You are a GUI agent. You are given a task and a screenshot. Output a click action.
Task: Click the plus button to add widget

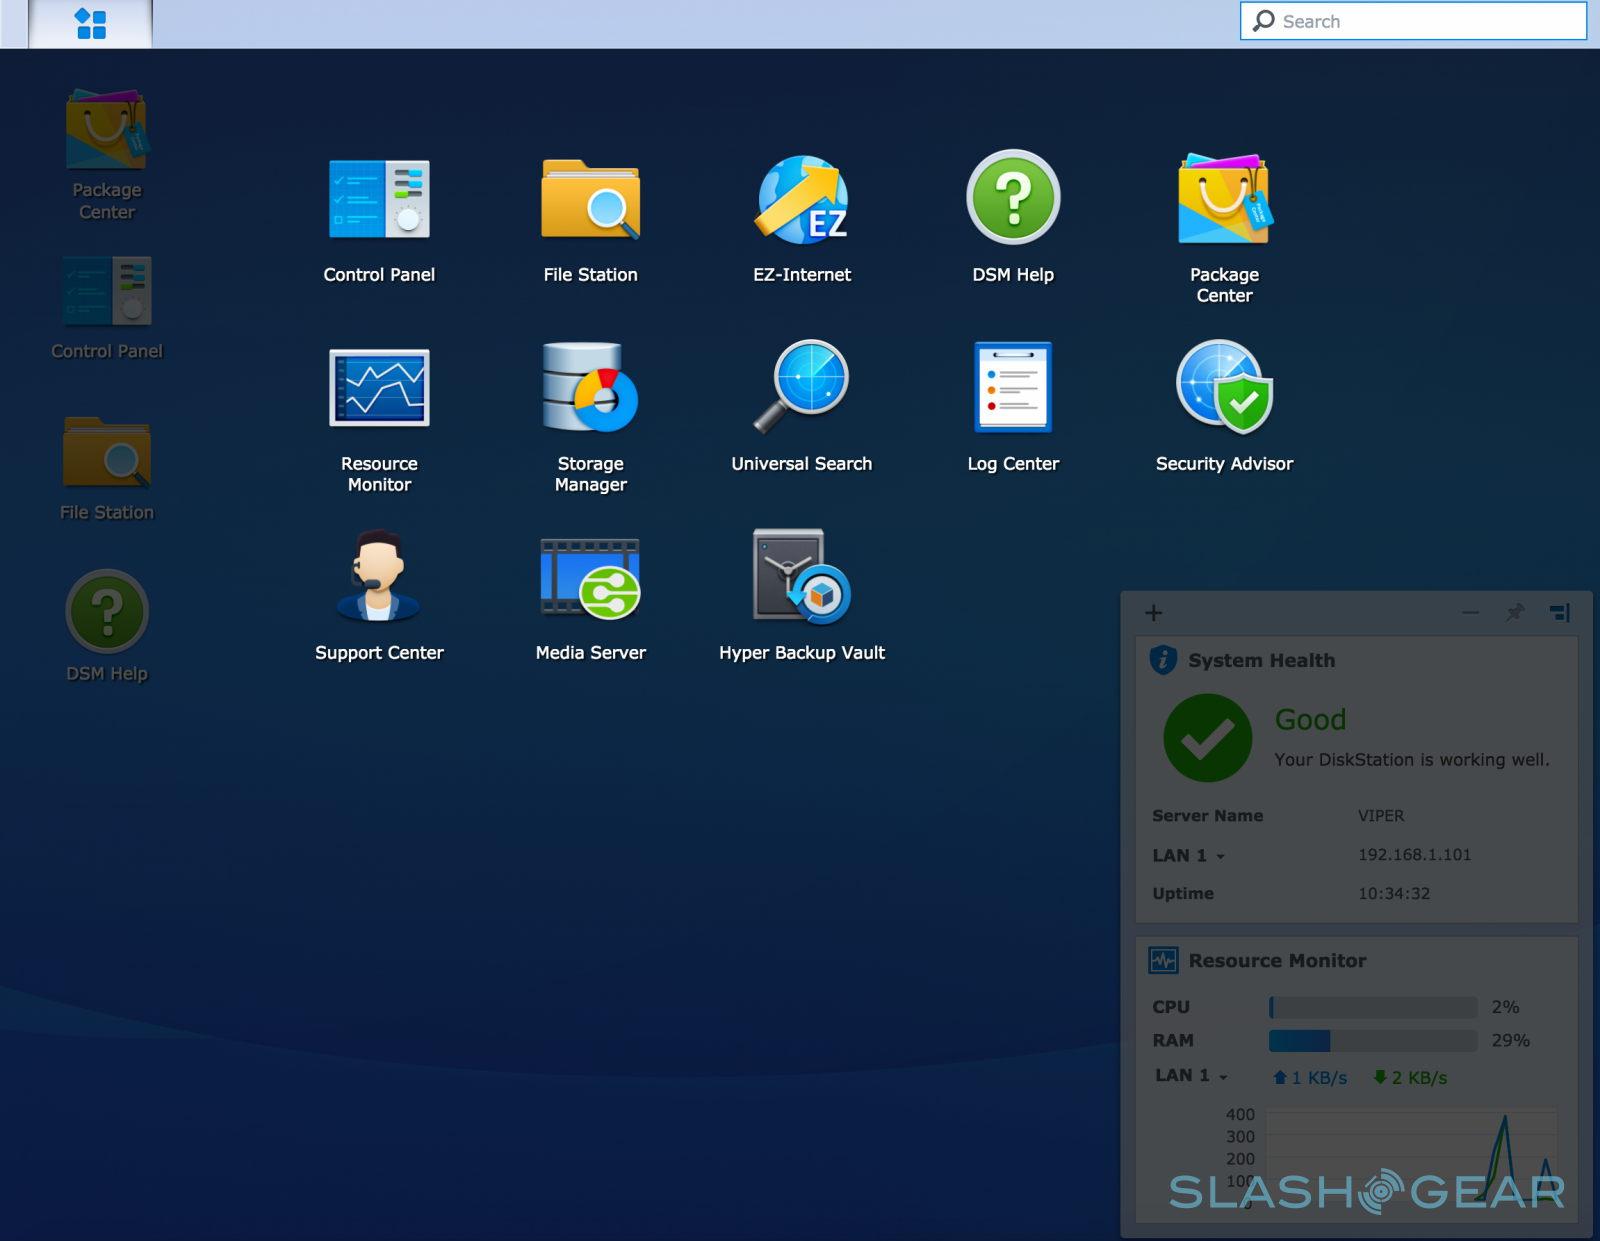[1153, 612]
